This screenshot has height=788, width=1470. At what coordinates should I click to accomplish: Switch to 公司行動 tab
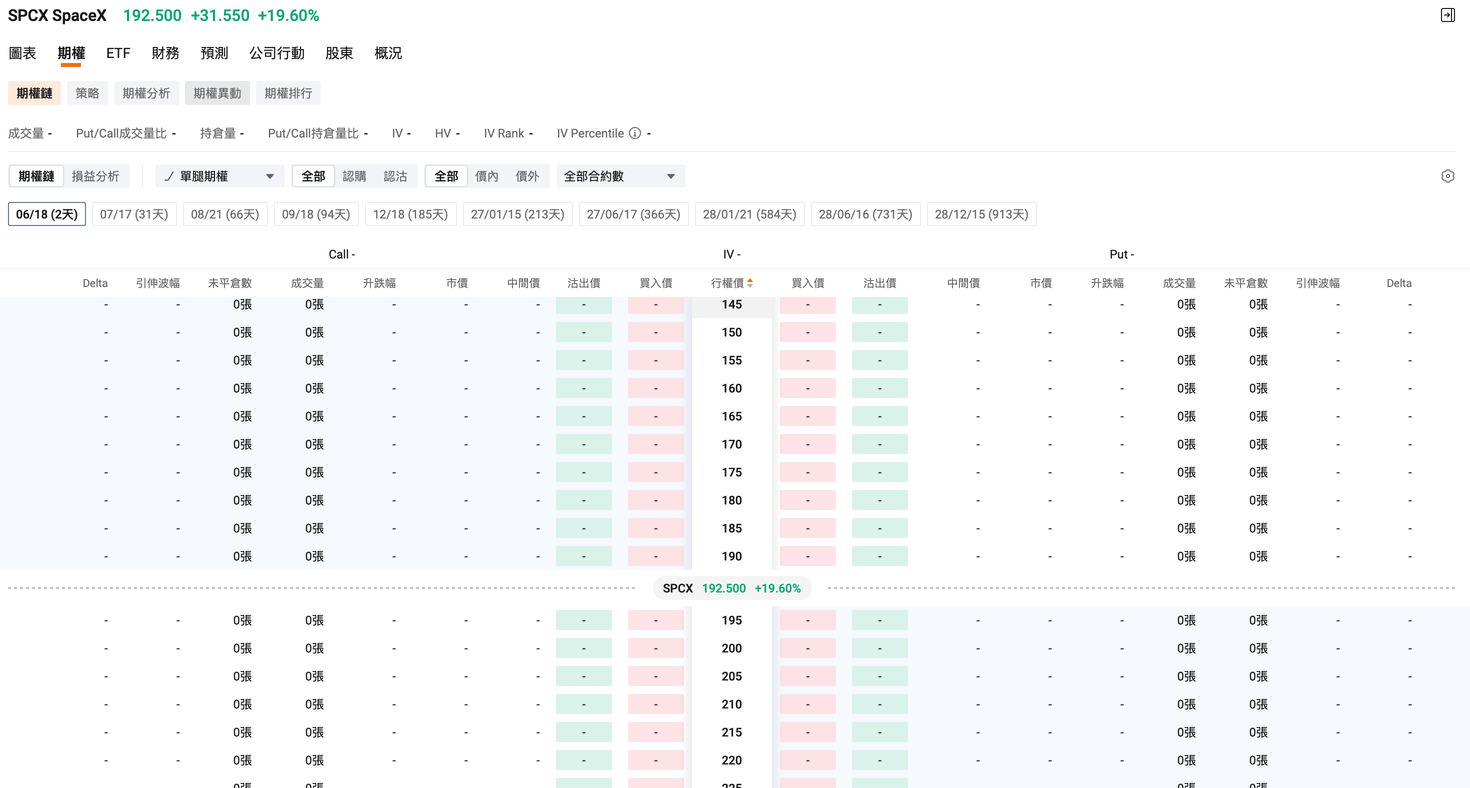tap(277, 53)
